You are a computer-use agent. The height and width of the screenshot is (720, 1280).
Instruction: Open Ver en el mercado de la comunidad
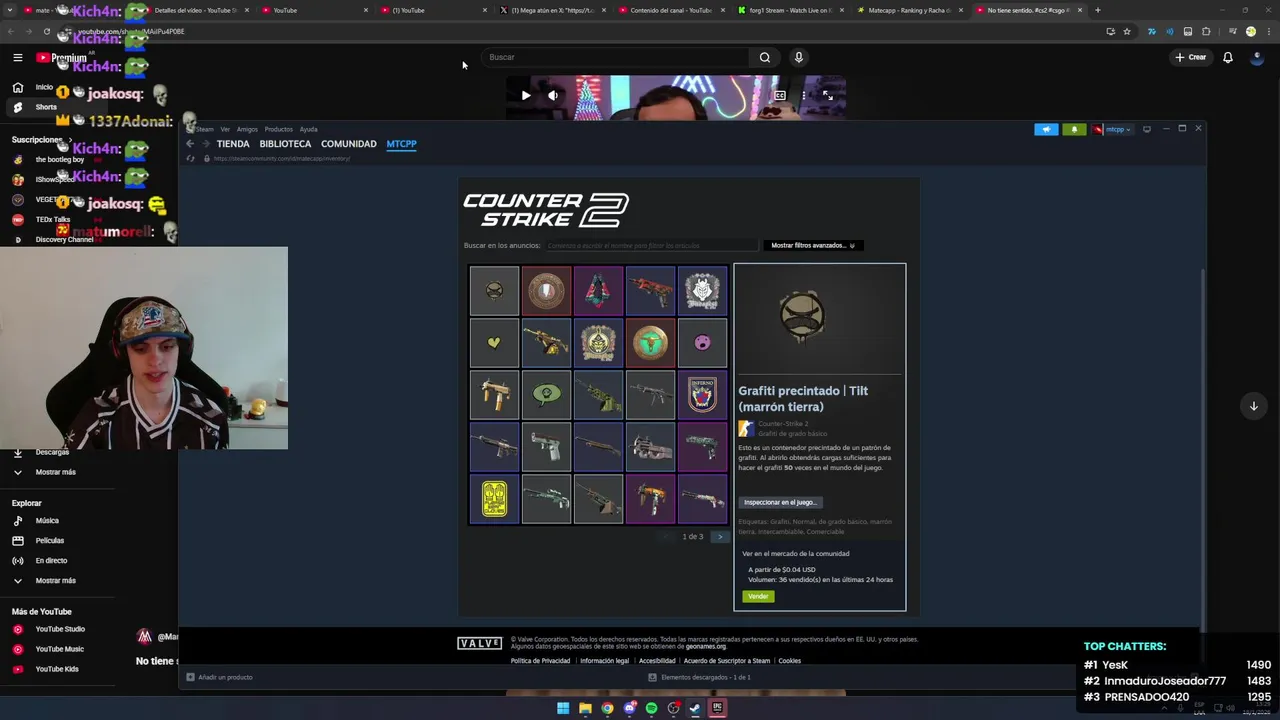tap(796, 553)
